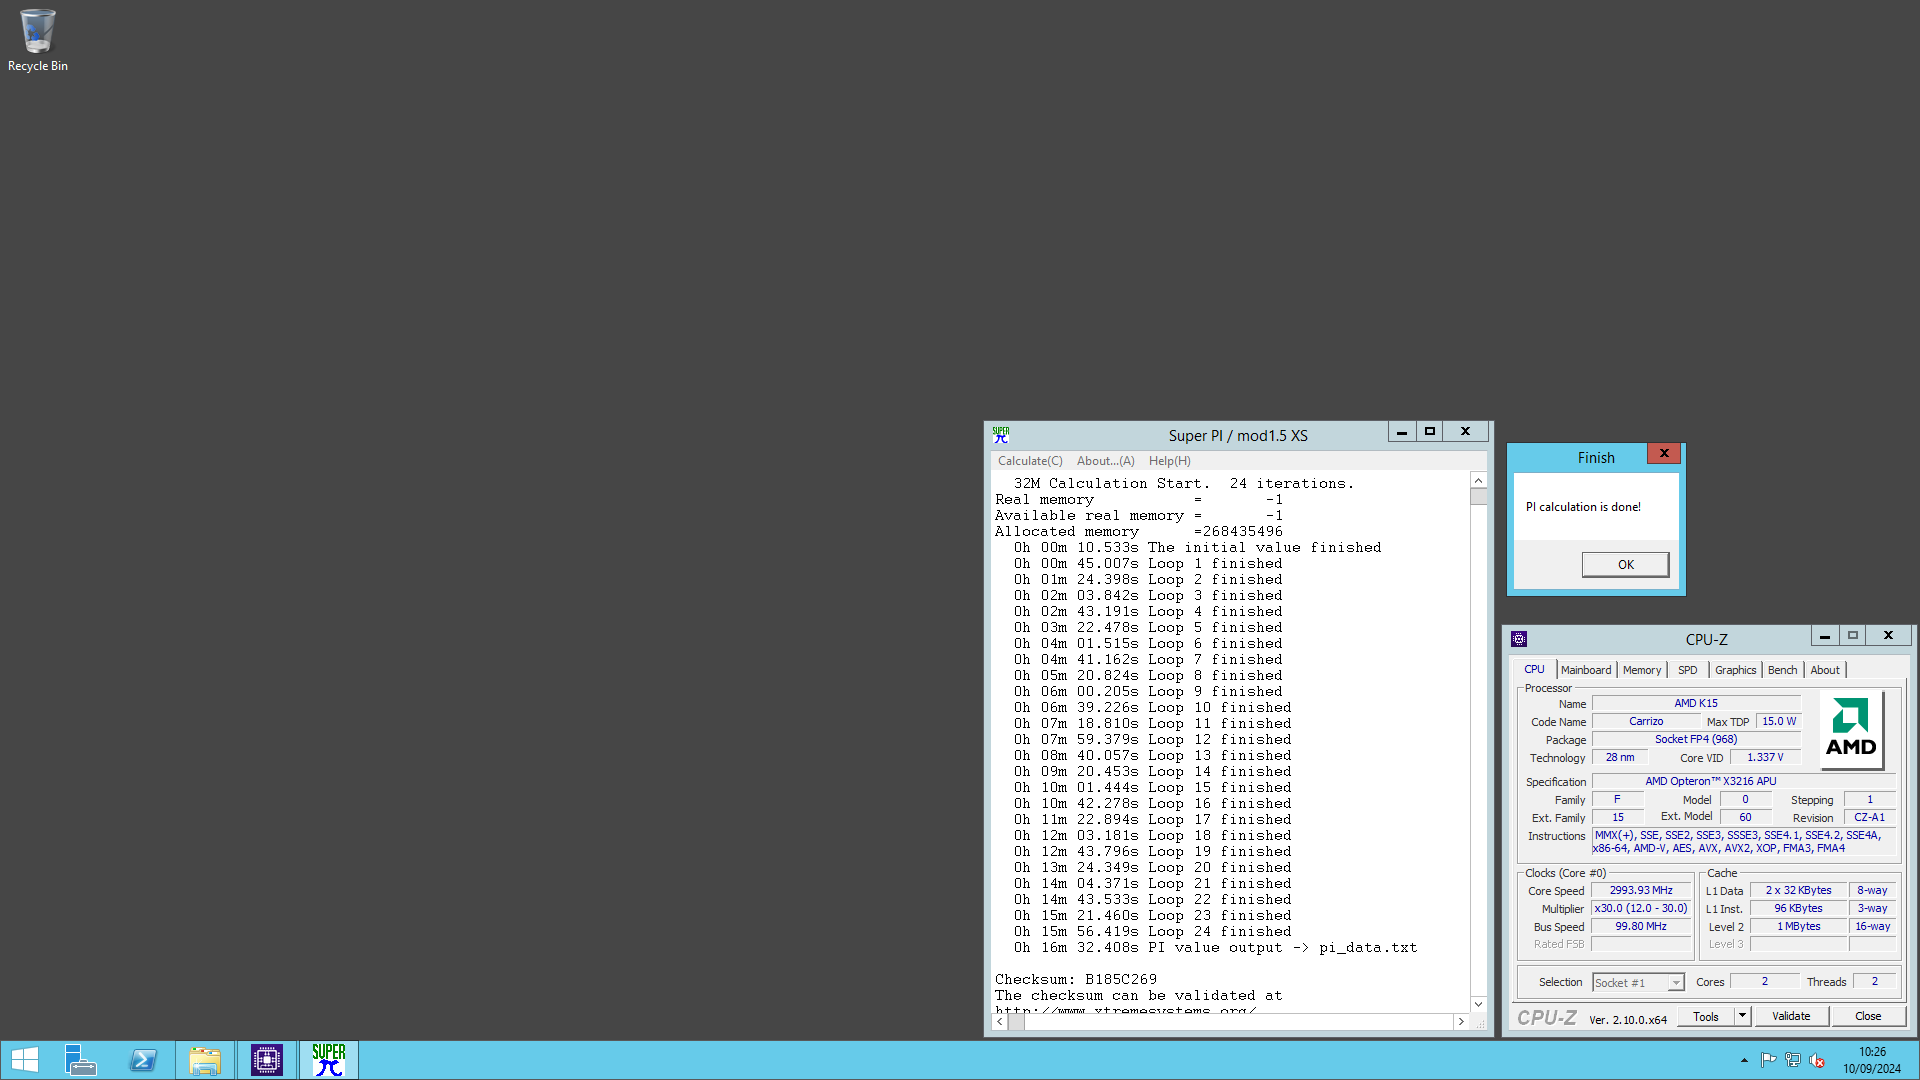Open the Calculate(C) menu in Super PI
Image resolution: width=1920 pixels, height=1080 pixels.
coord(1030,461)
